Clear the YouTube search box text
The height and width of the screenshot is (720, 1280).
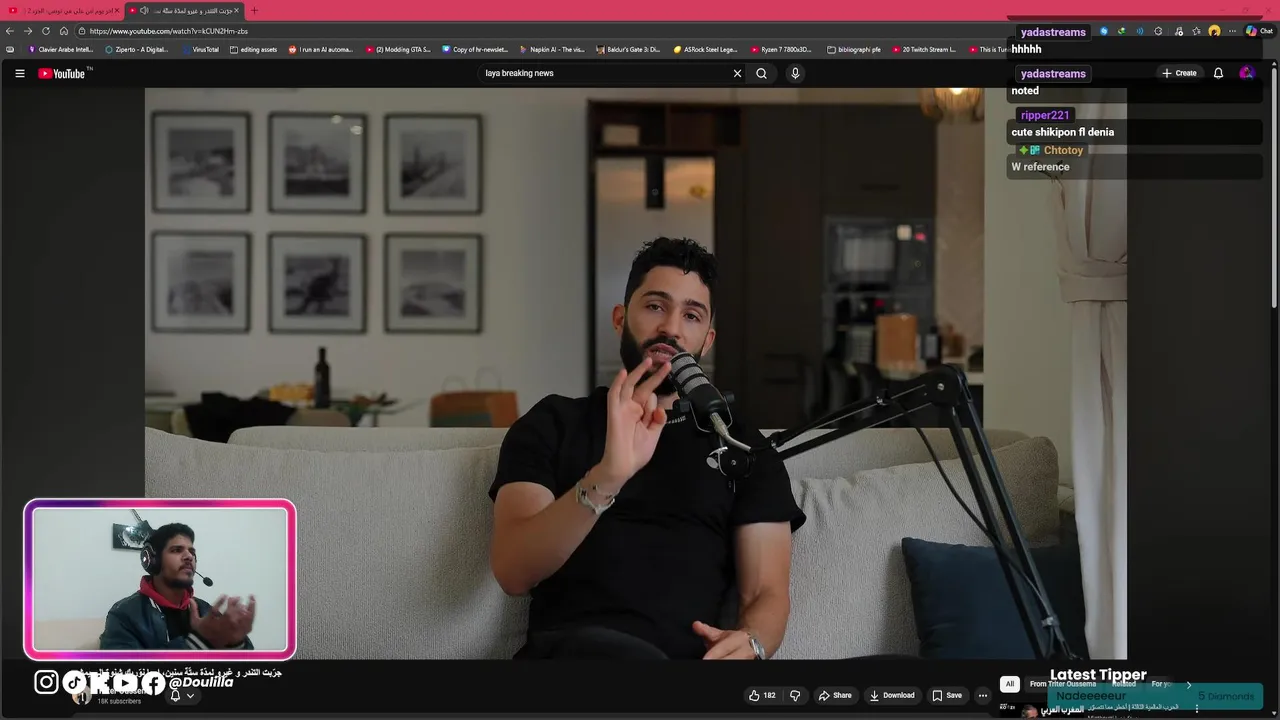(x=738, y=73)
